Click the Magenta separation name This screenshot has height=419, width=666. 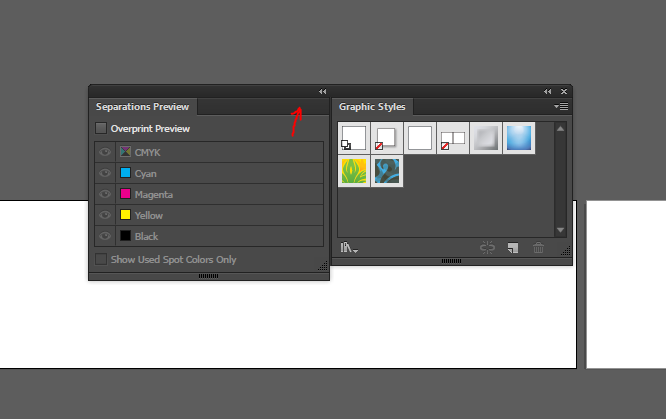click(154, 194)
